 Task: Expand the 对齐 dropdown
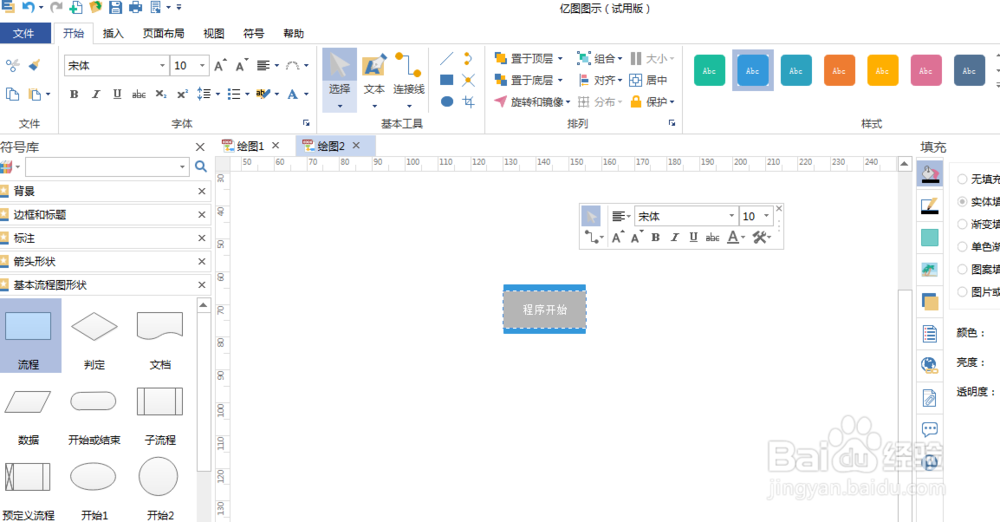tap(619, 80)
